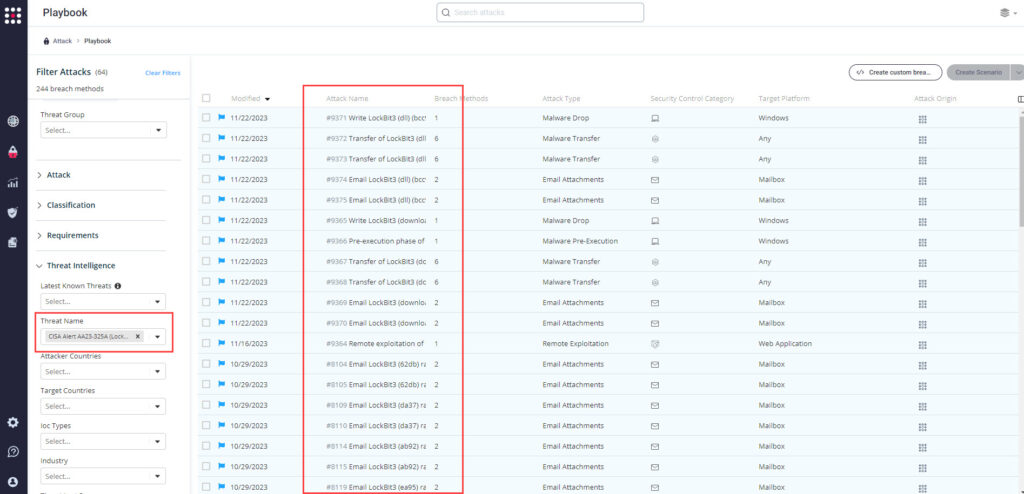Click the column chooser icon in table header
Screen dimensions: 1024x494
click(x=1019, y=99)
